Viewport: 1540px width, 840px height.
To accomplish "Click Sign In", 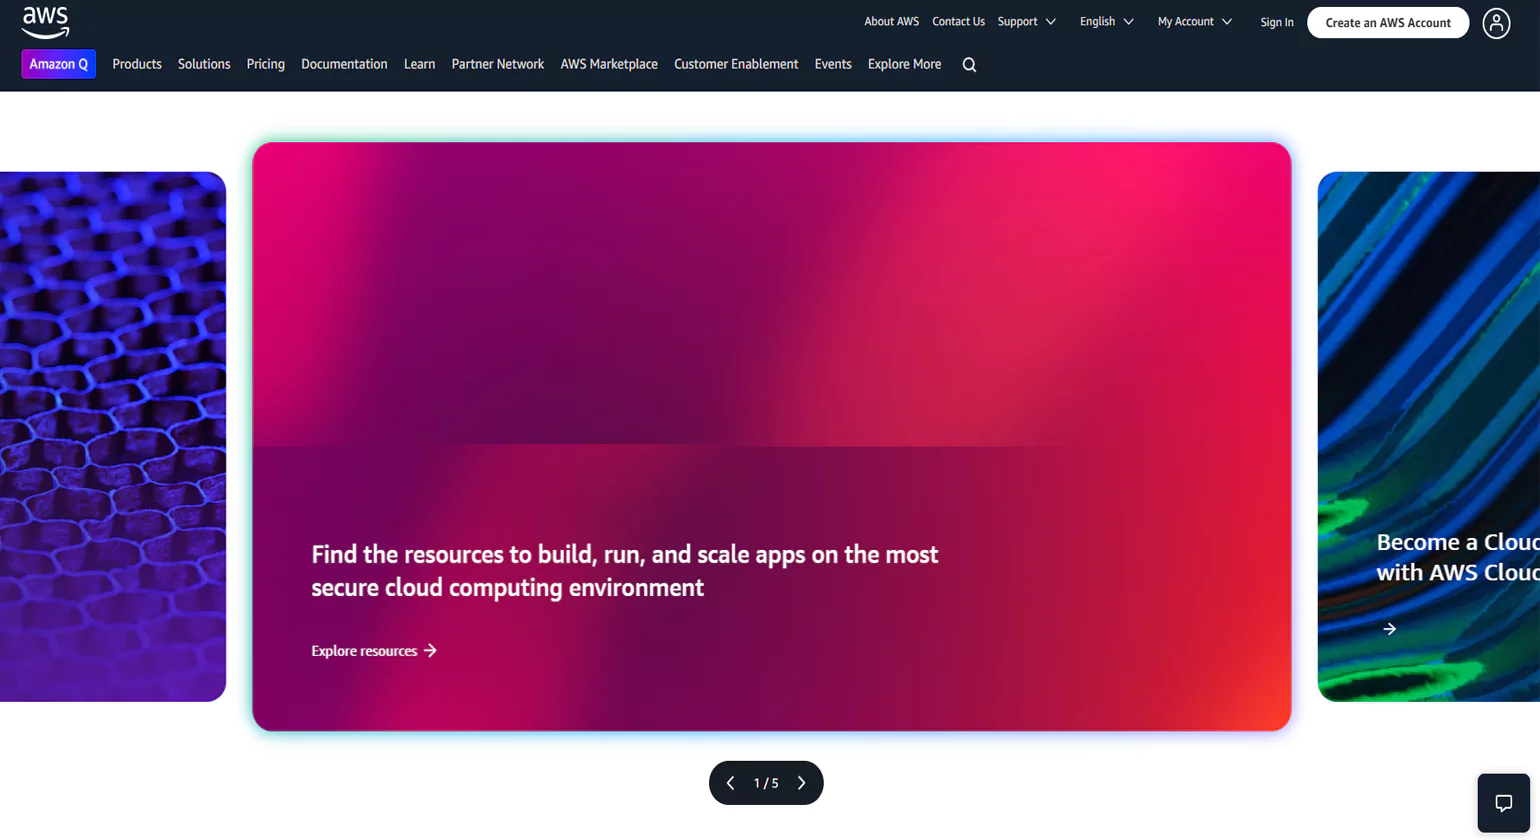I will click(1276, 21).
